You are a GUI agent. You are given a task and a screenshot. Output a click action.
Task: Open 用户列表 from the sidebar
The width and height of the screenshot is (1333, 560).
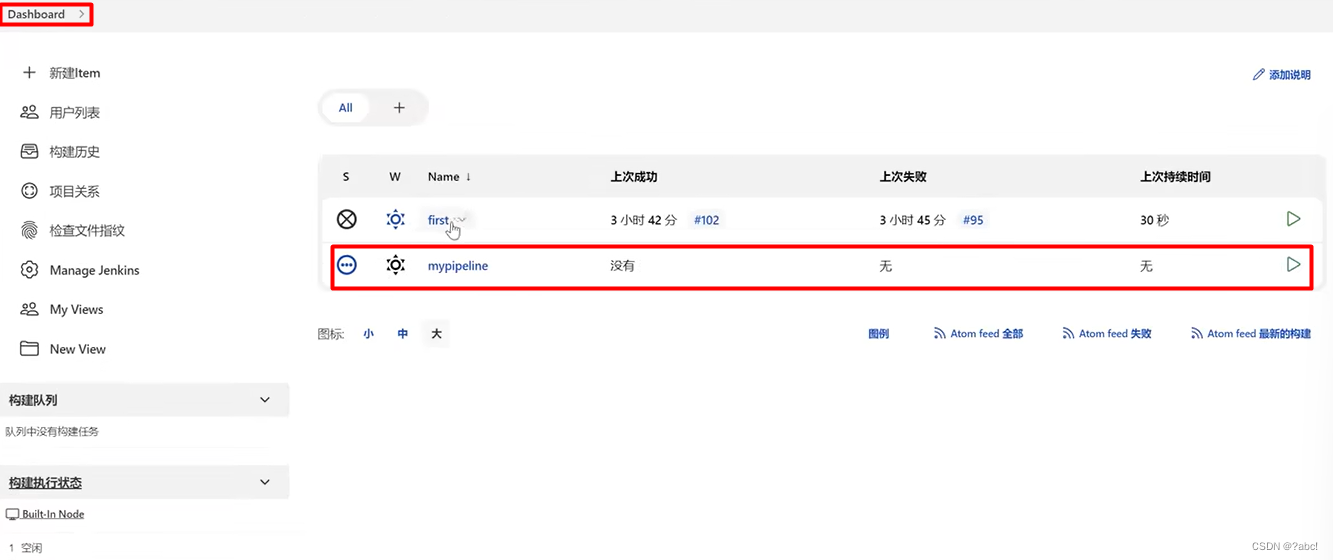[x=75, y=113]
